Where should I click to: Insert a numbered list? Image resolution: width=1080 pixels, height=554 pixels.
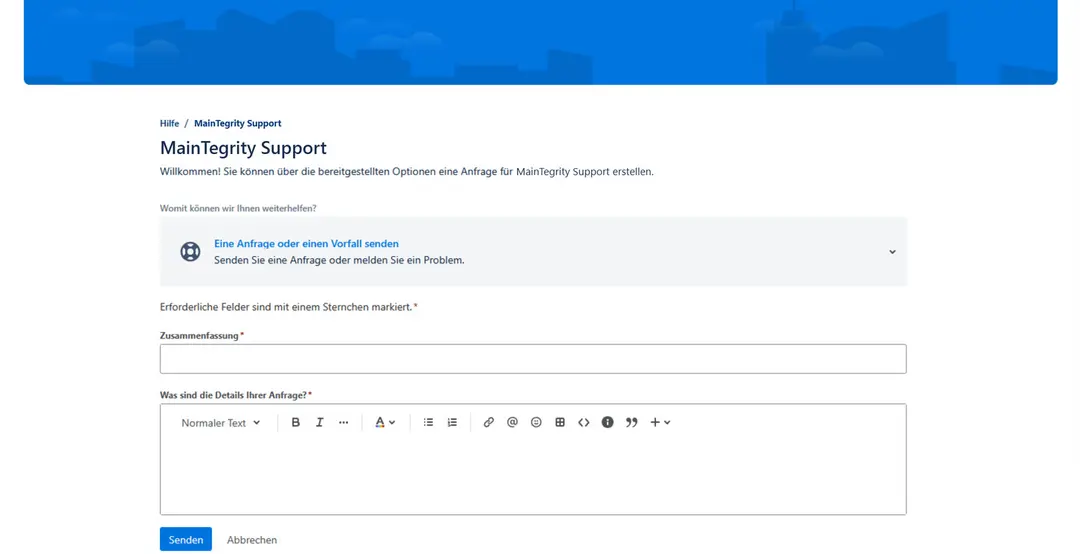point(452,422)
